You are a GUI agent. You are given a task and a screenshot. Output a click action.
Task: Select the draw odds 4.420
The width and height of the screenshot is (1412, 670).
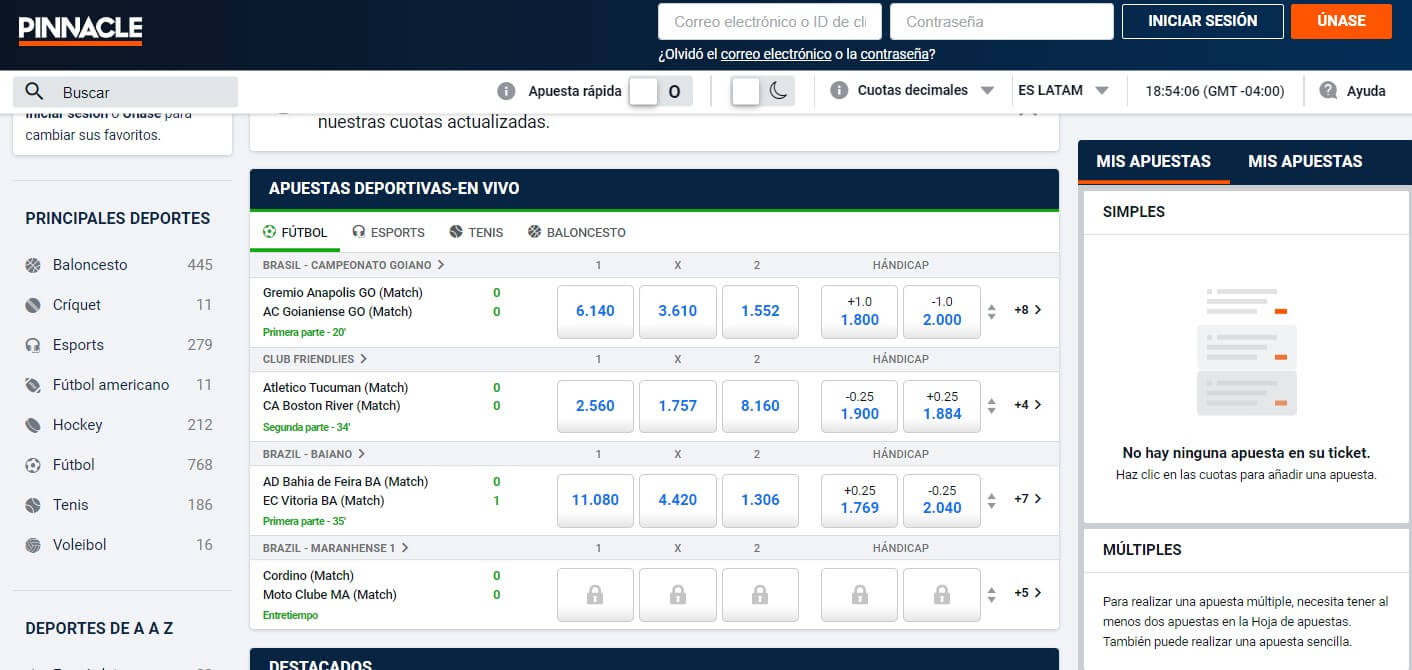pyautogui.click(x=678, y=500)
